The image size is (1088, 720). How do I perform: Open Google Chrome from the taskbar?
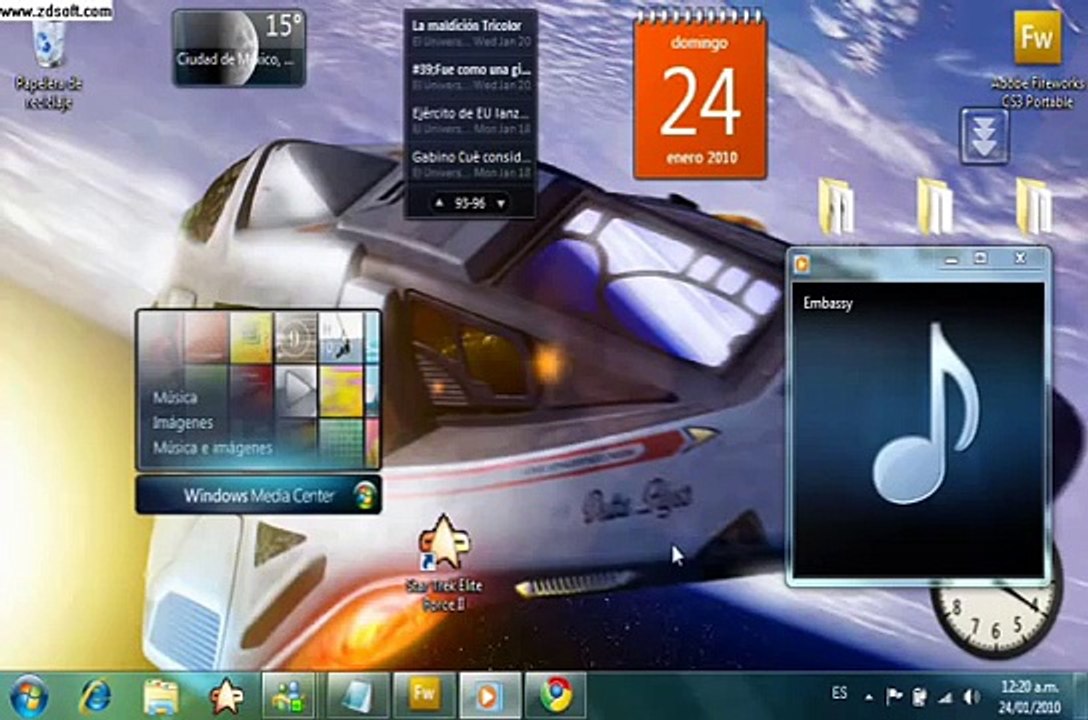(x=556, y=696)
